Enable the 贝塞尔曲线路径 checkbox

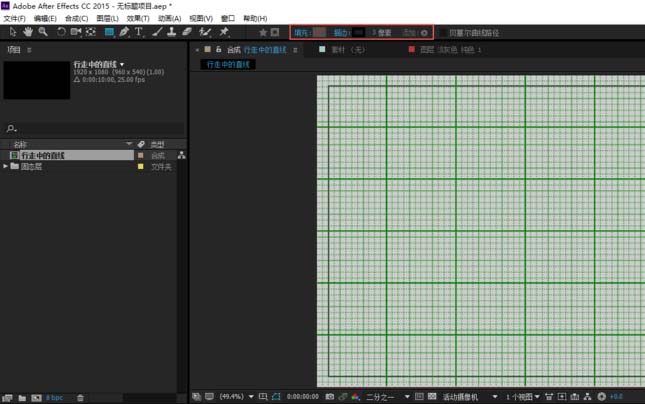point(443,33)
